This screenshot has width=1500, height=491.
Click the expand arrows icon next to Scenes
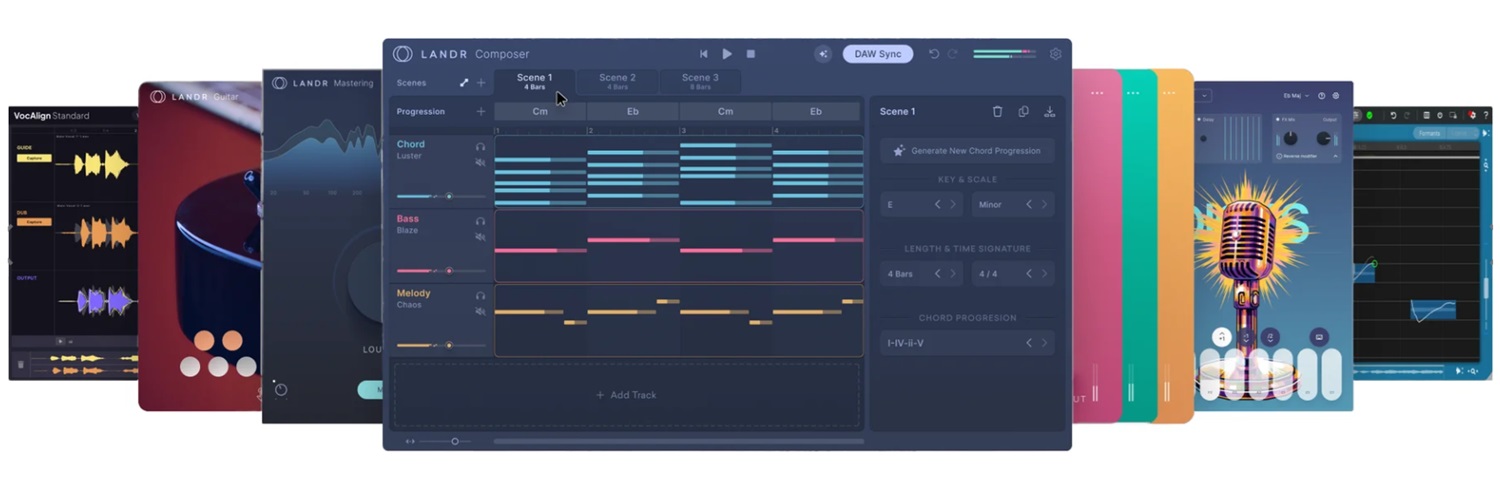click(464, 83)
